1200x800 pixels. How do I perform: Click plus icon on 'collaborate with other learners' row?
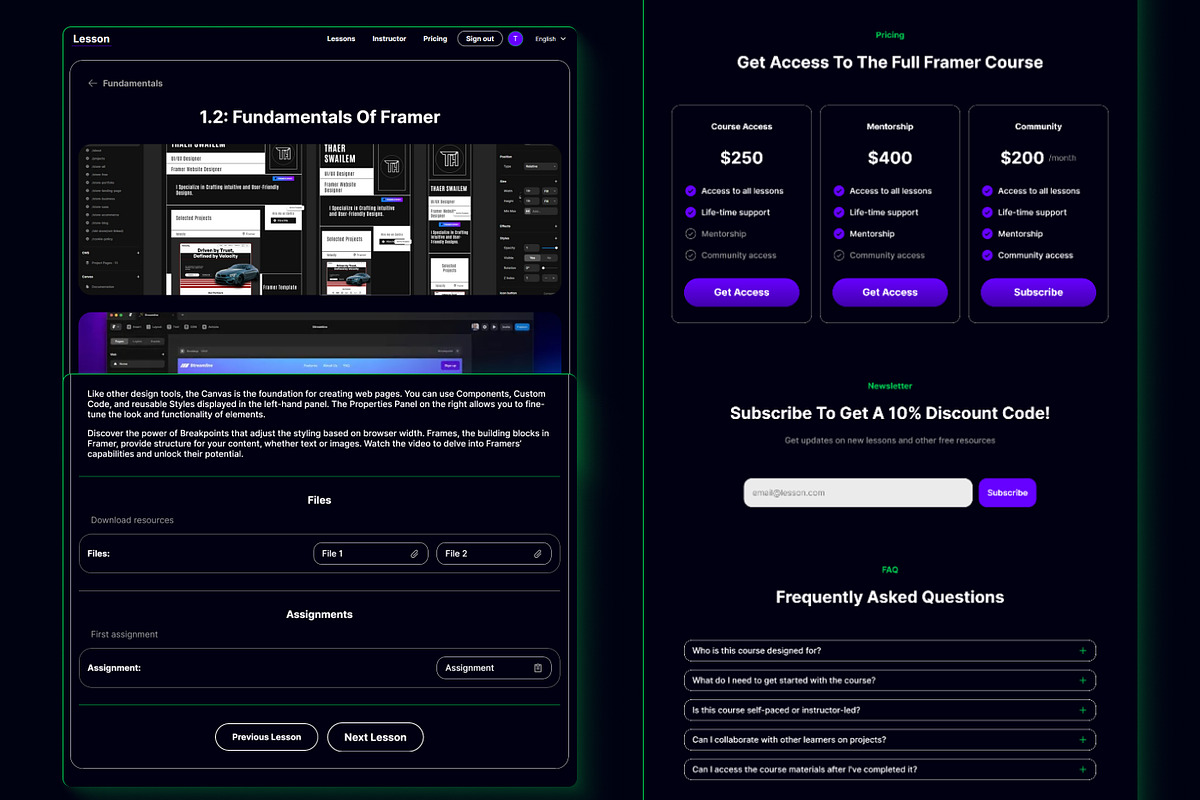[x=1083, y=740]
